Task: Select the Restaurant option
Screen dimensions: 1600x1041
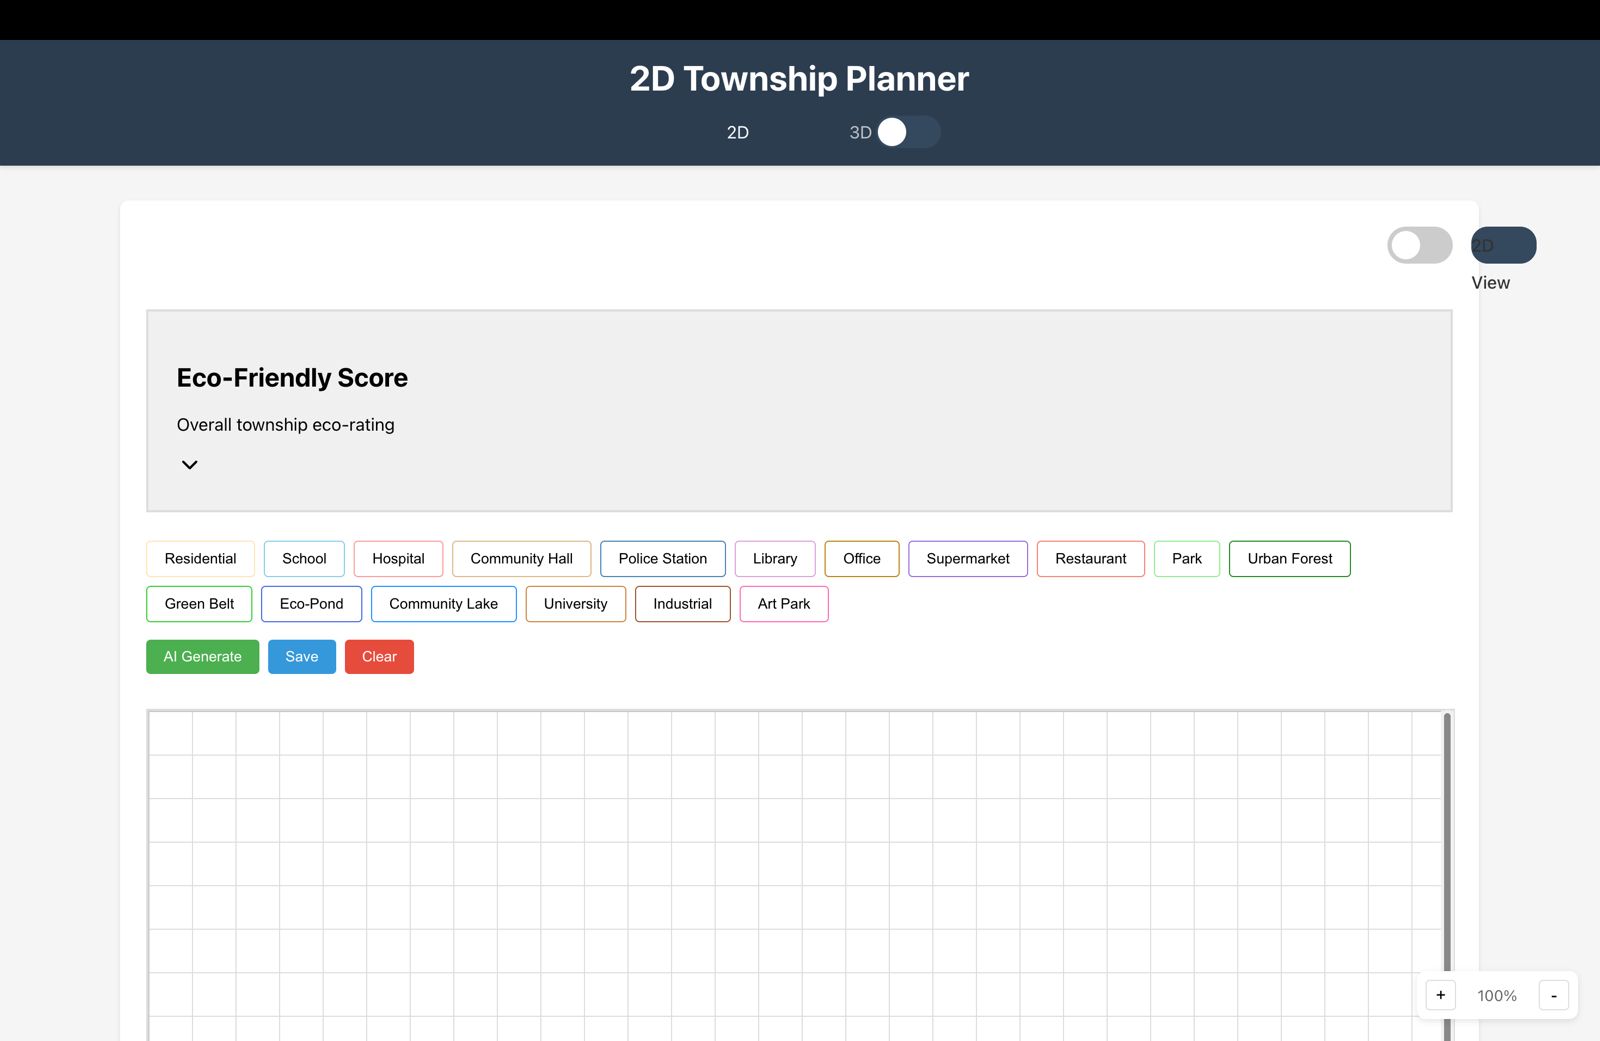Action: [1090, 559]
